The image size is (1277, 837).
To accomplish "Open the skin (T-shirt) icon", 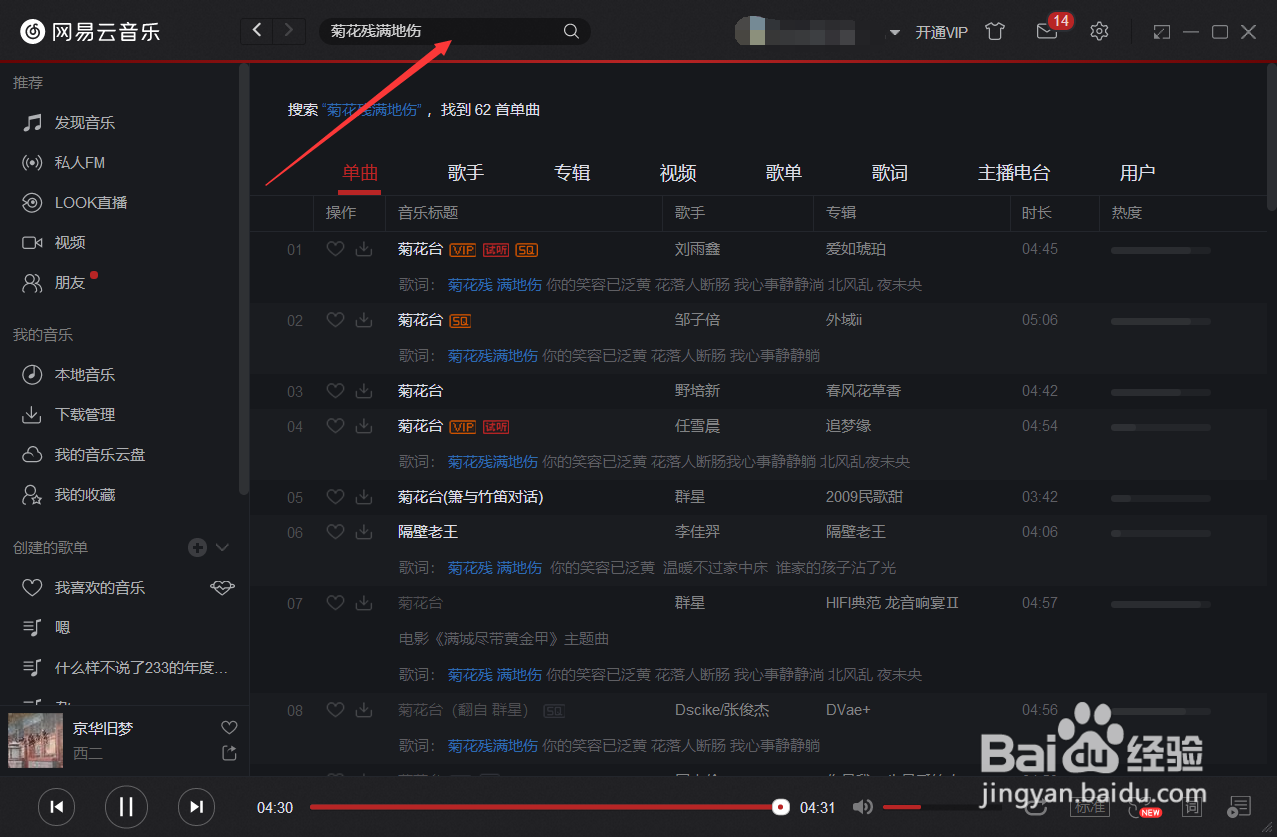I will pyautogui.click(x=994, y=31).
